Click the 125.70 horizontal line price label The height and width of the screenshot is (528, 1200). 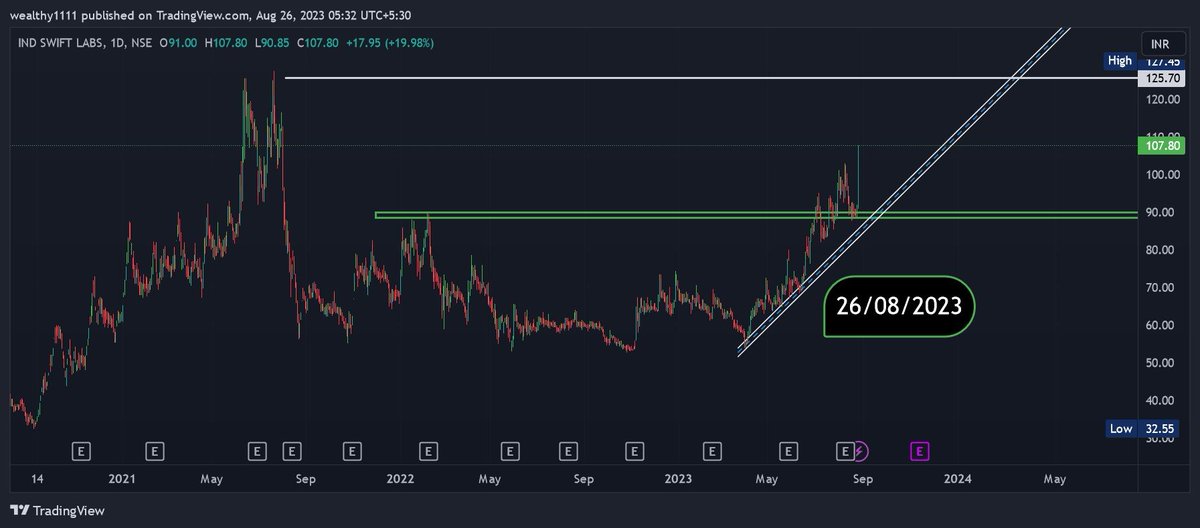coord(1161,78)
